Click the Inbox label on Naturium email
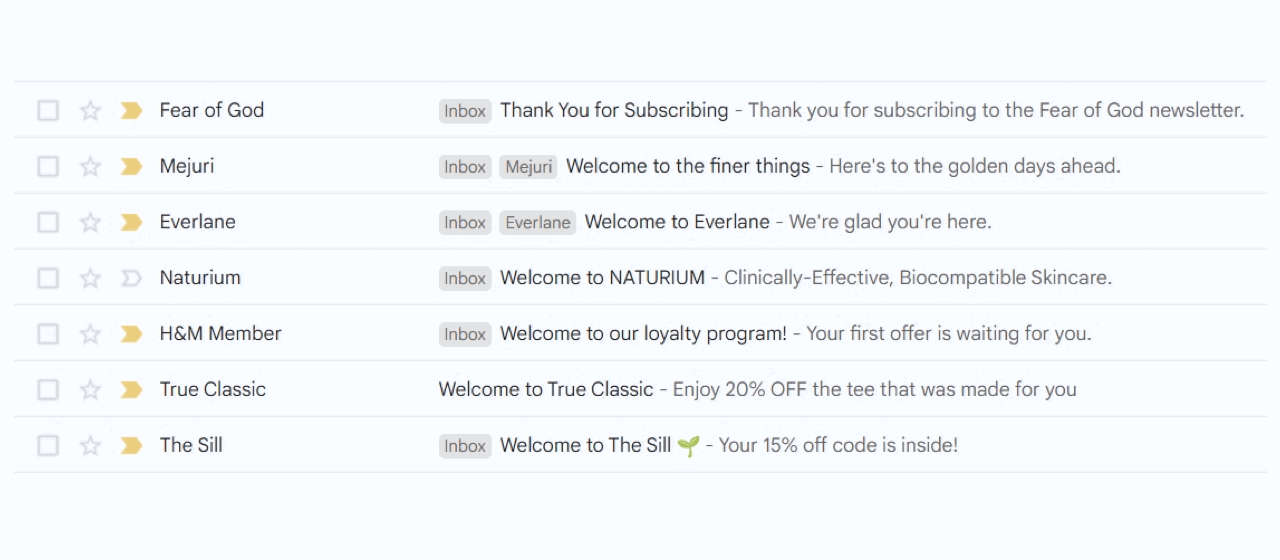This screenshot has width=1280, height=560. coord(465,279)
